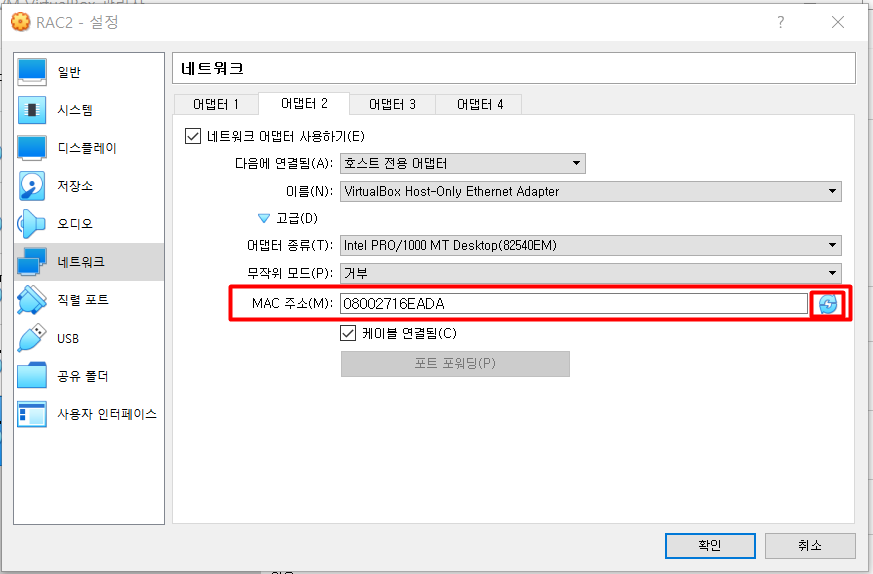The image size is (873, 574).
Task: Select the 저장소 label in category list
Action: tap(75, 186)
